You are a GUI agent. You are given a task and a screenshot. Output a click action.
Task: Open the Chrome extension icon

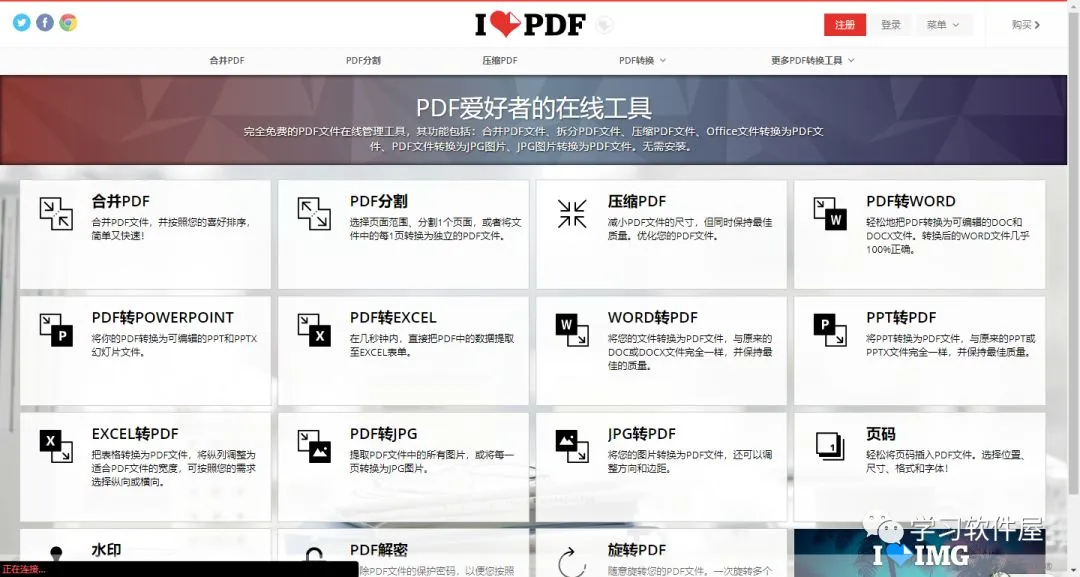[68, 23]
